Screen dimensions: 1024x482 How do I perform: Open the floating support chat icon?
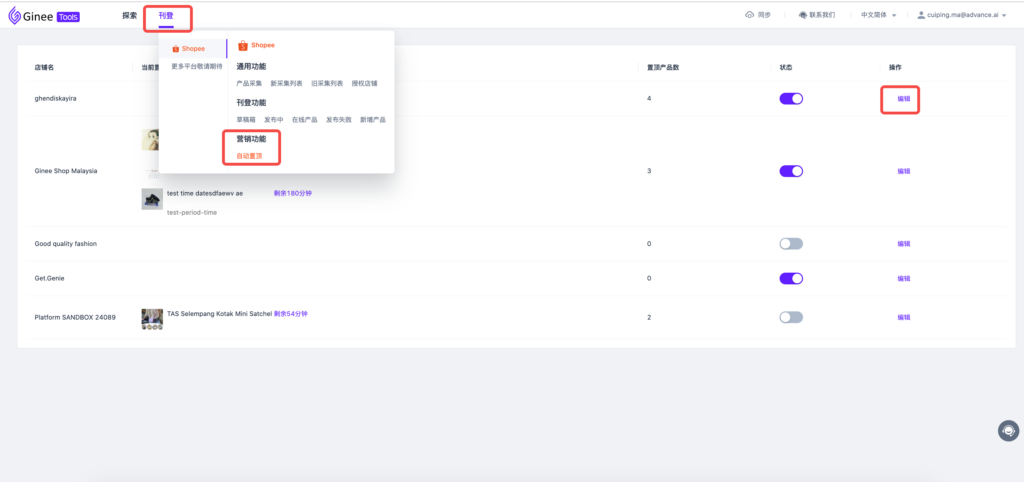1008,430
